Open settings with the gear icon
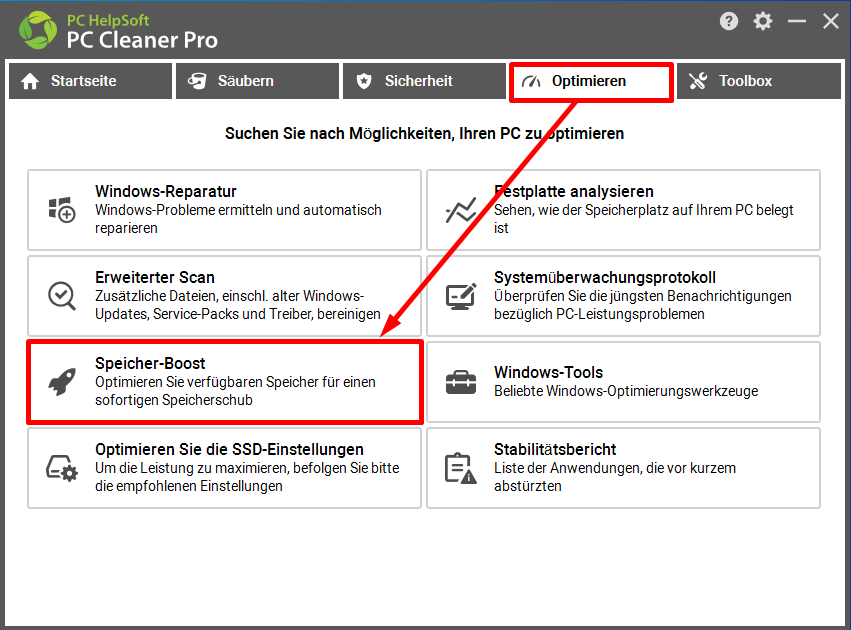 pyautogui.click(x=763, y=21)
